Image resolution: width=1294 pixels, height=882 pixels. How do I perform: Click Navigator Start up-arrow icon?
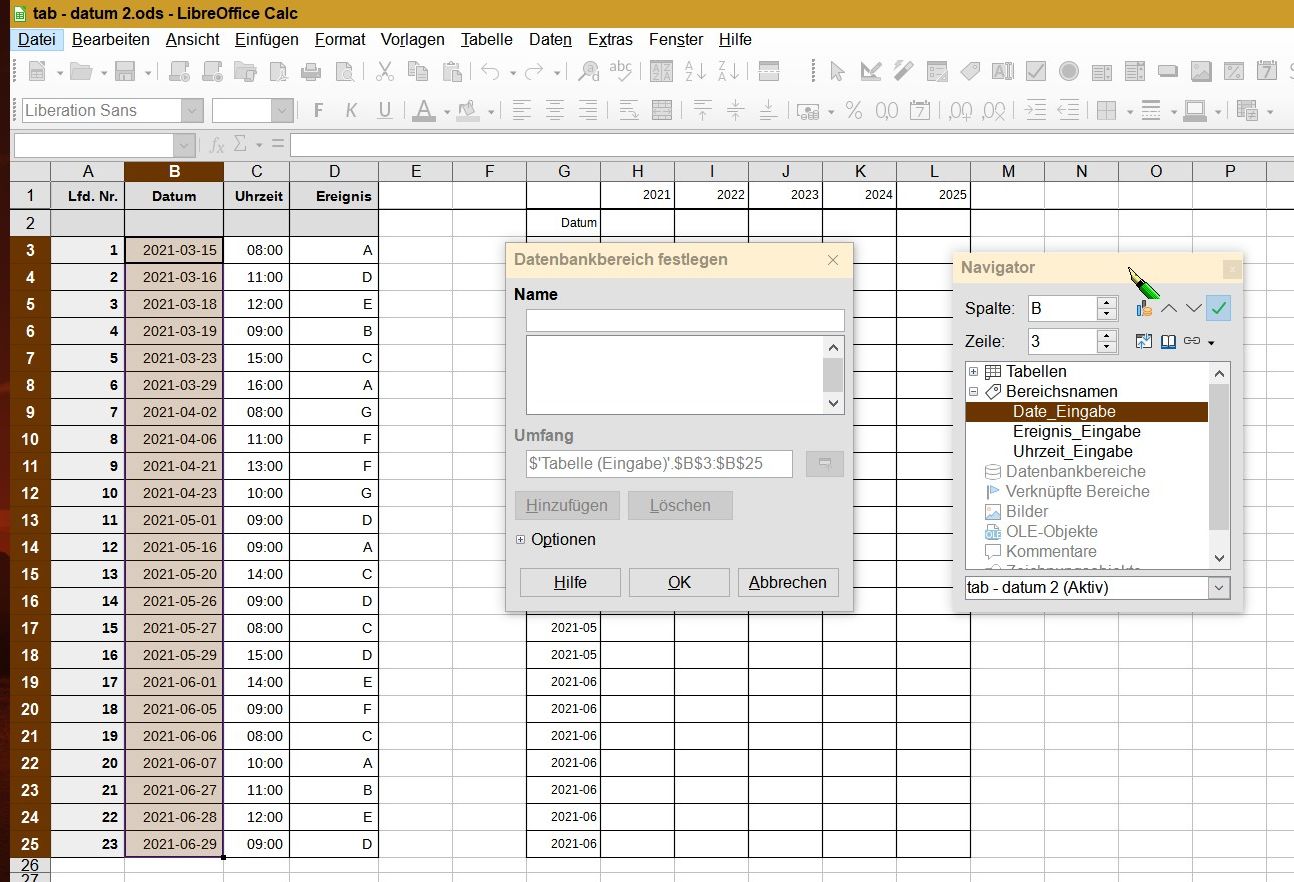1169,309
